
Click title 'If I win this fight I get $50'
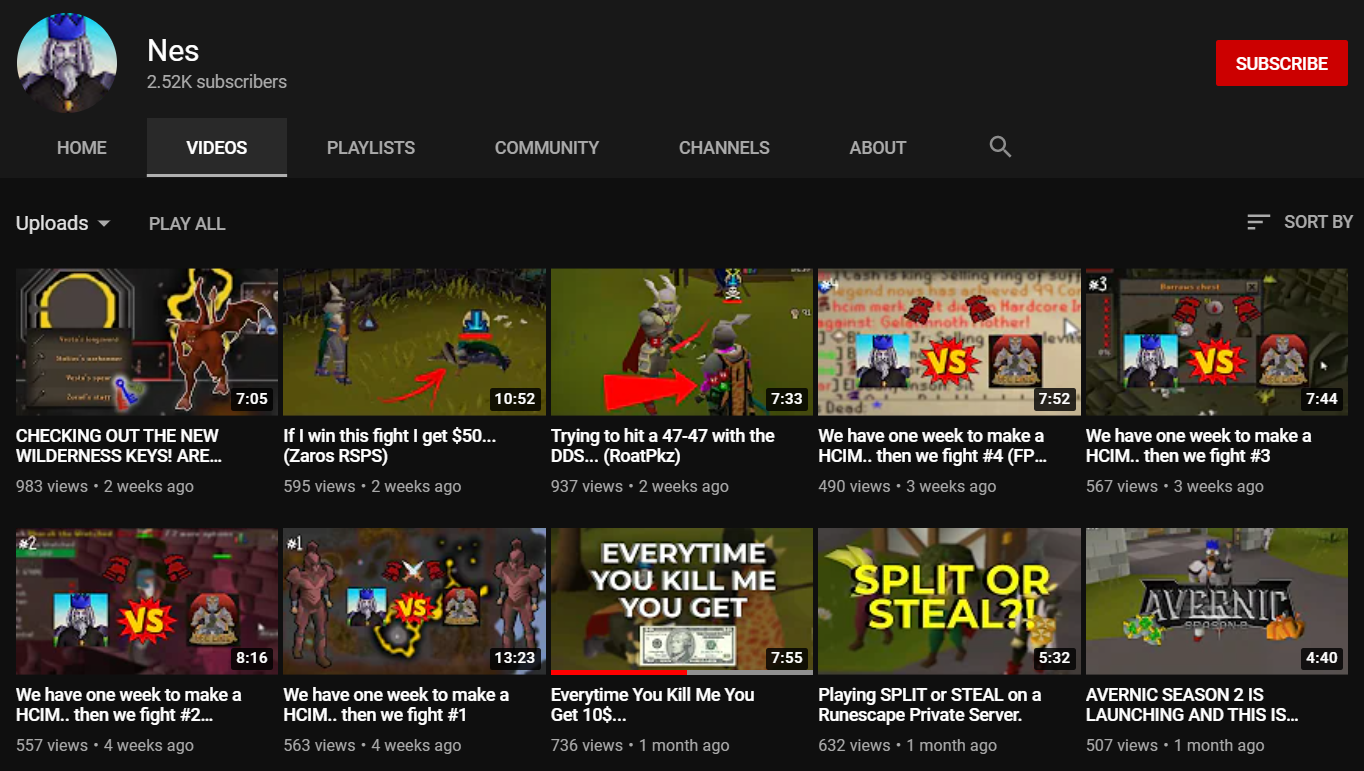390,446
